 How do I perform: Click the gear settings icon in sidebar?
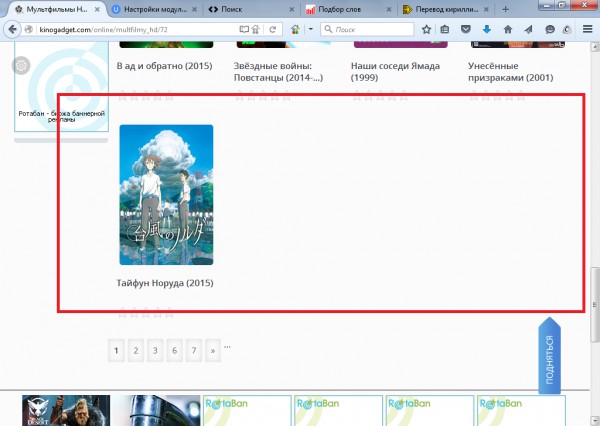point(21,65)
